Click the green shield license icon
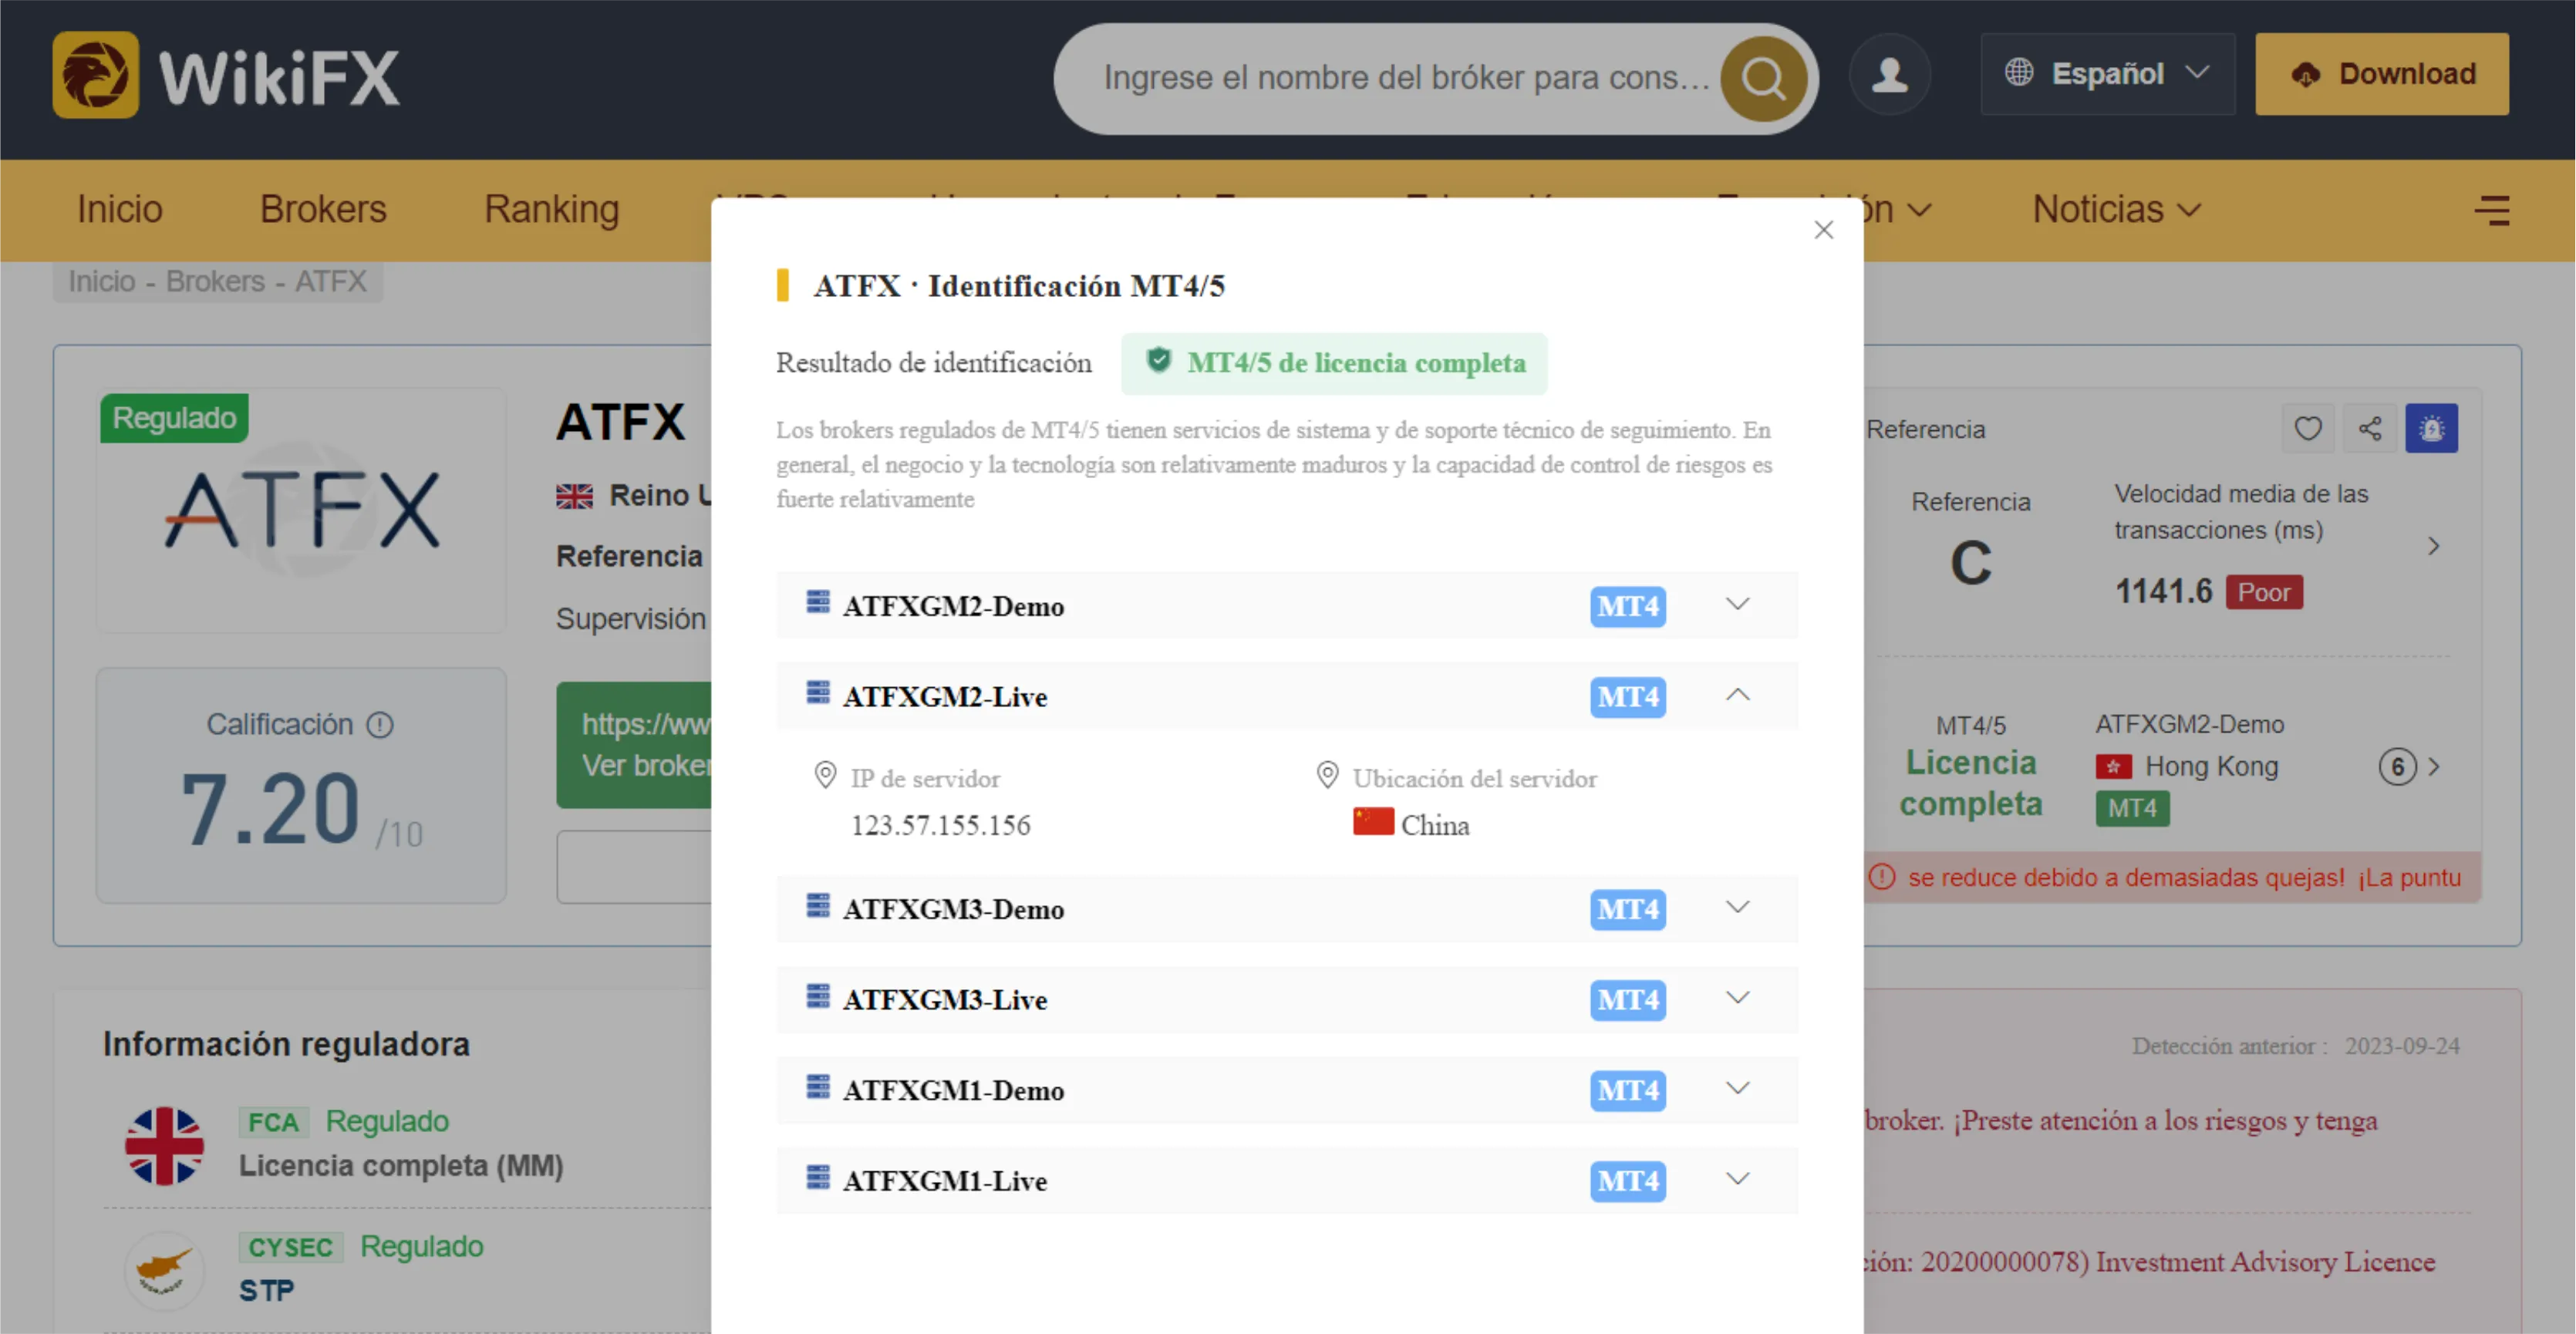The height and width of the screenshot is (1334, 2576). point(1158,360)
